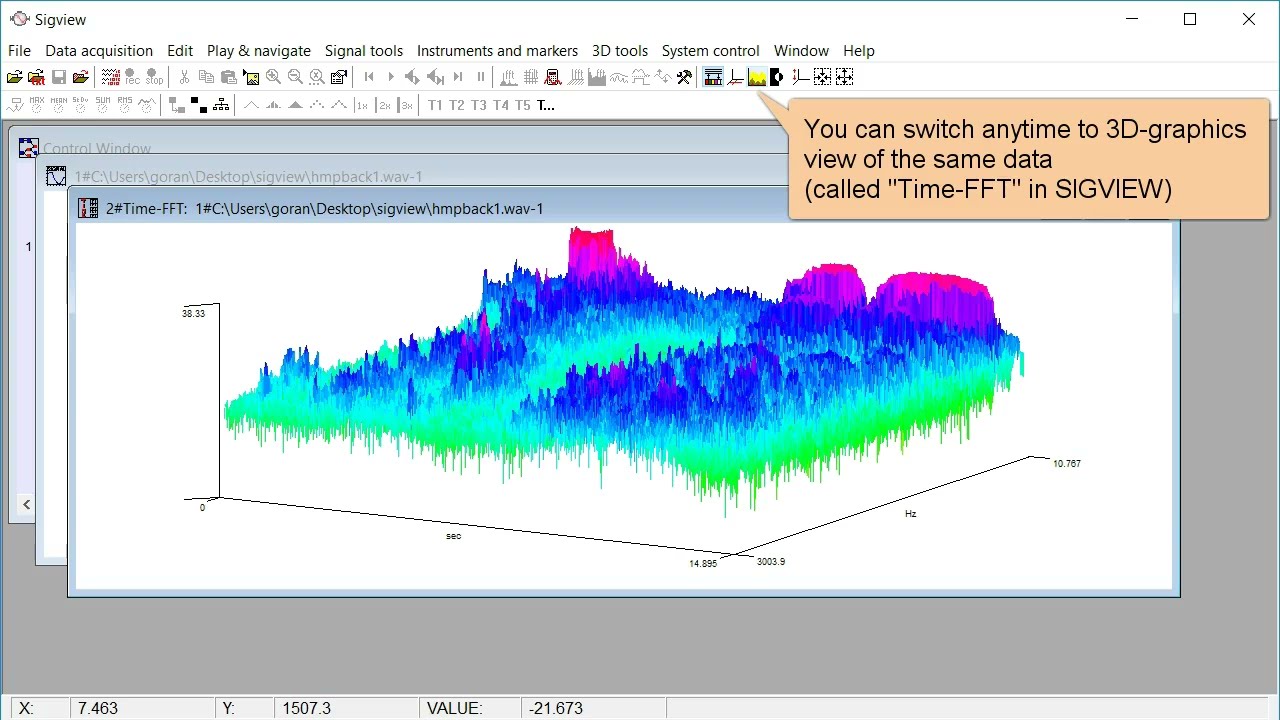The height and width of the screenshot is (720, 1280).
Task: Expand the Data acquisition menu
Action: 99,51
